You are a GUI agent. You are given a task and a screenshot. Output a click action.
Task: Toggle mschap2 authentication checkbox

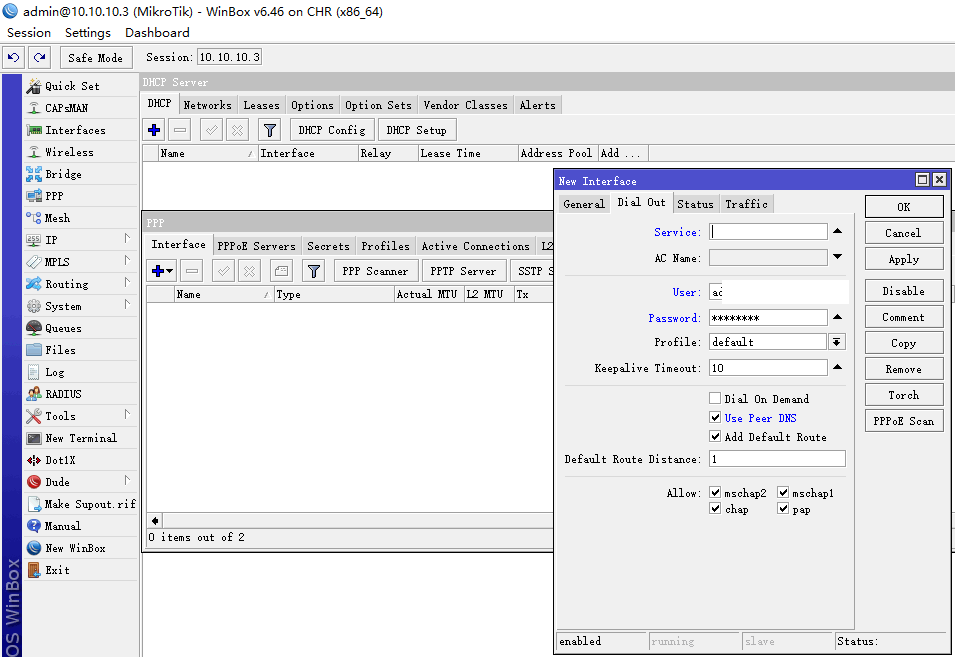[x=715, y=492]
